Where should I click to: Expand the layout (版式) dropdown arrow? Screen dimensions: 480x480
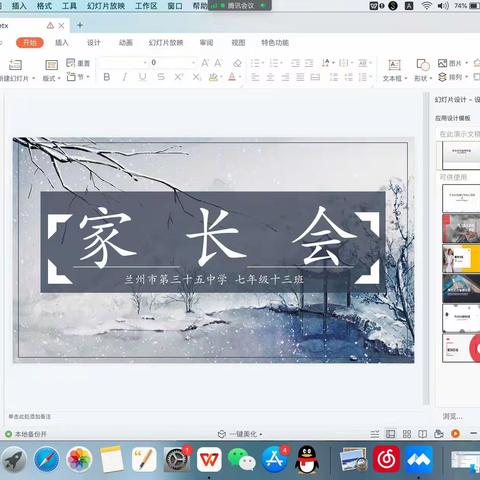pyautogui.click(x=59, y=79)
